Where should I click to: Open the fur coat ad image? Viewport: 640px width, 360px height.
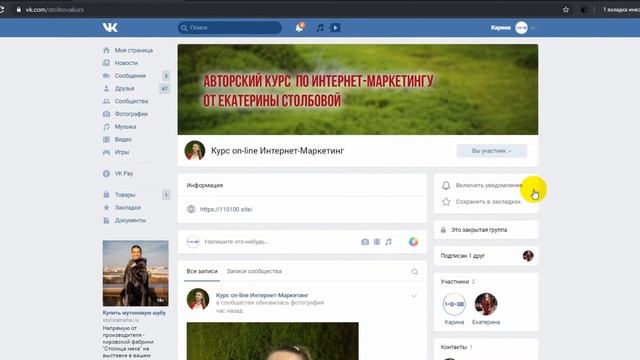coord(136,273)
